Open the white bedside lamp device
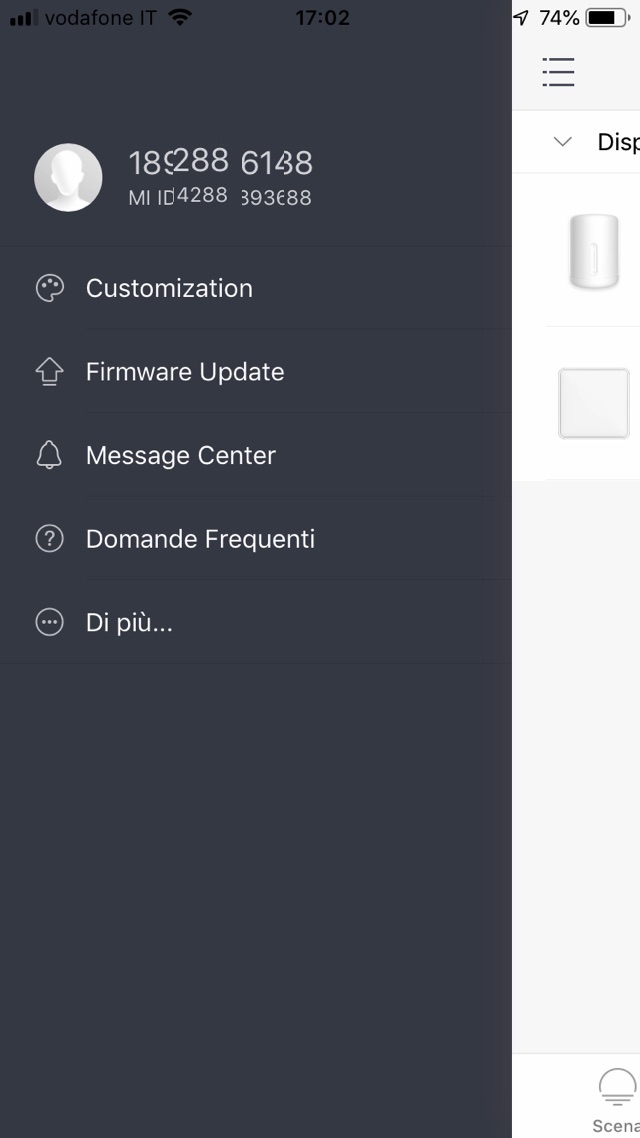Image resolution: width=640 pixels, height=1138 pixels. pyautogui.click(x=594, y=250)
